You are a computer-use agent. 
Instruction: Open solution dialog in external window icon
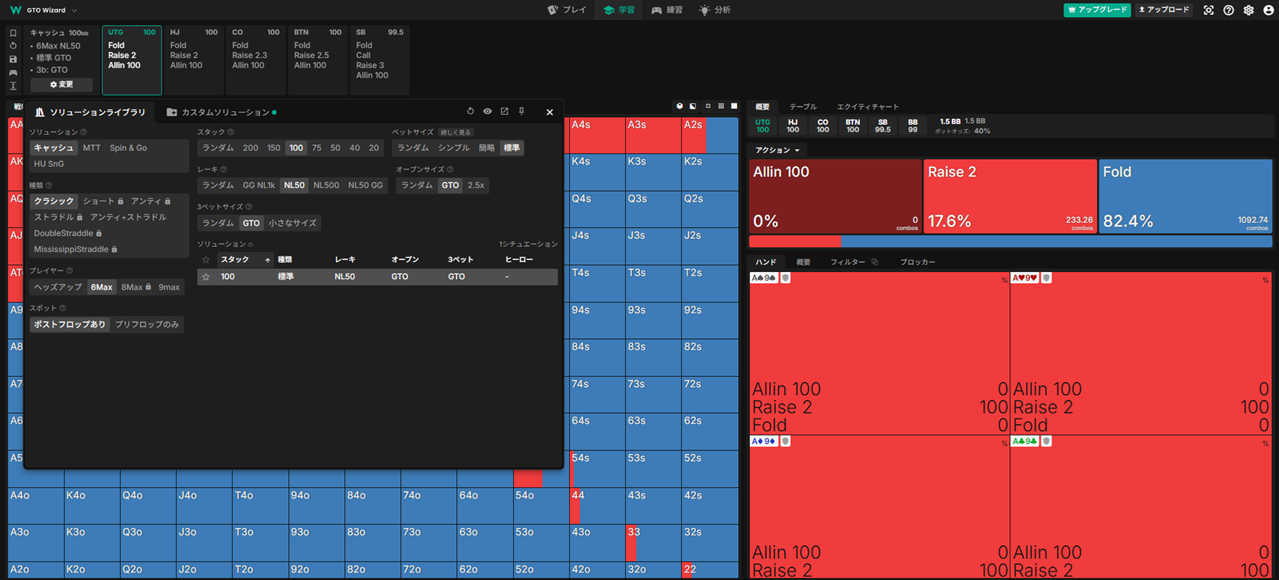(x=504, y=112)
